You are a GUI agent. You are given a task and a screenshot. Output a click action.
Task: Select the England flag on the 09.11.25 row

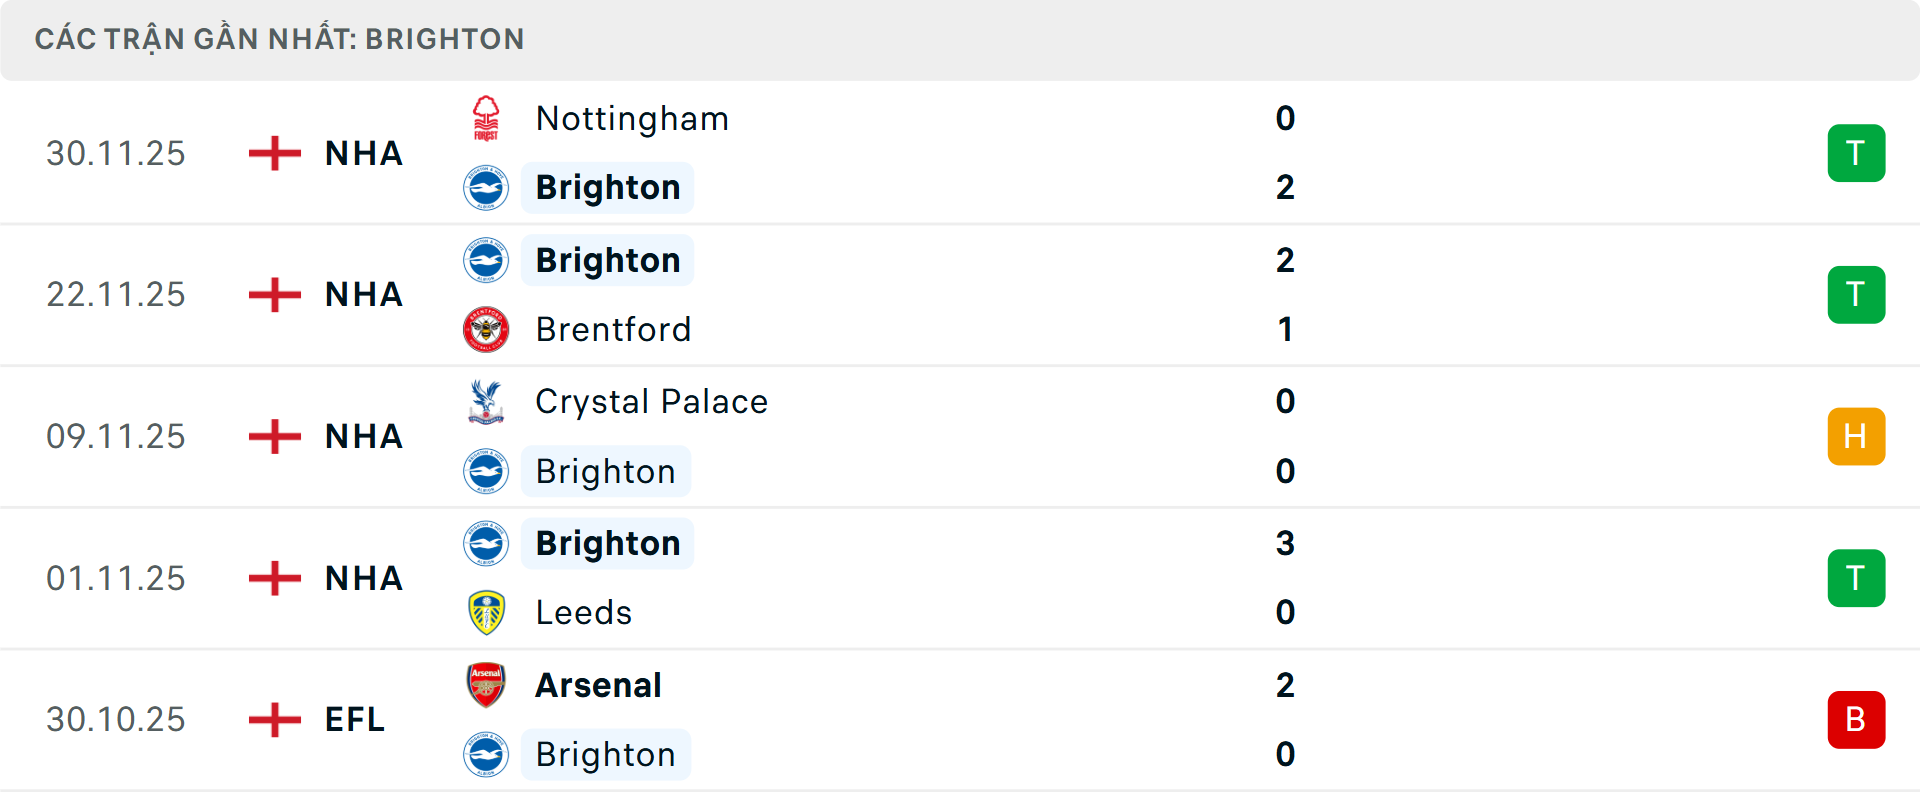coord(273,436)
